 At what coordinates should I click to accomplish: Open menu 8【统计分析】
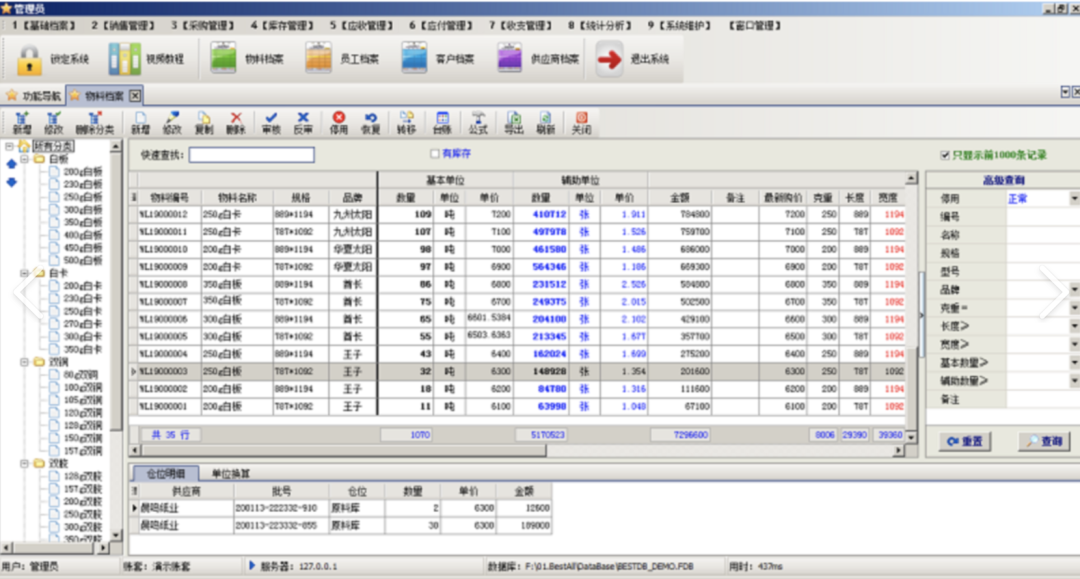point(600,25)
